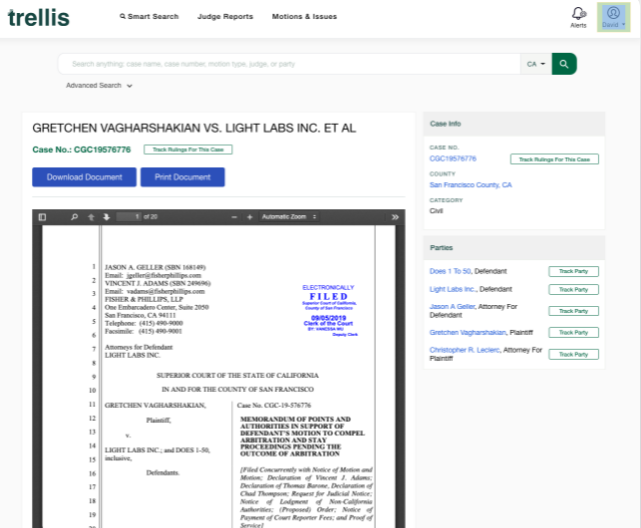The image size is (641, 528).
Task: Click the PDF page number field
Action: pos(129,217)
